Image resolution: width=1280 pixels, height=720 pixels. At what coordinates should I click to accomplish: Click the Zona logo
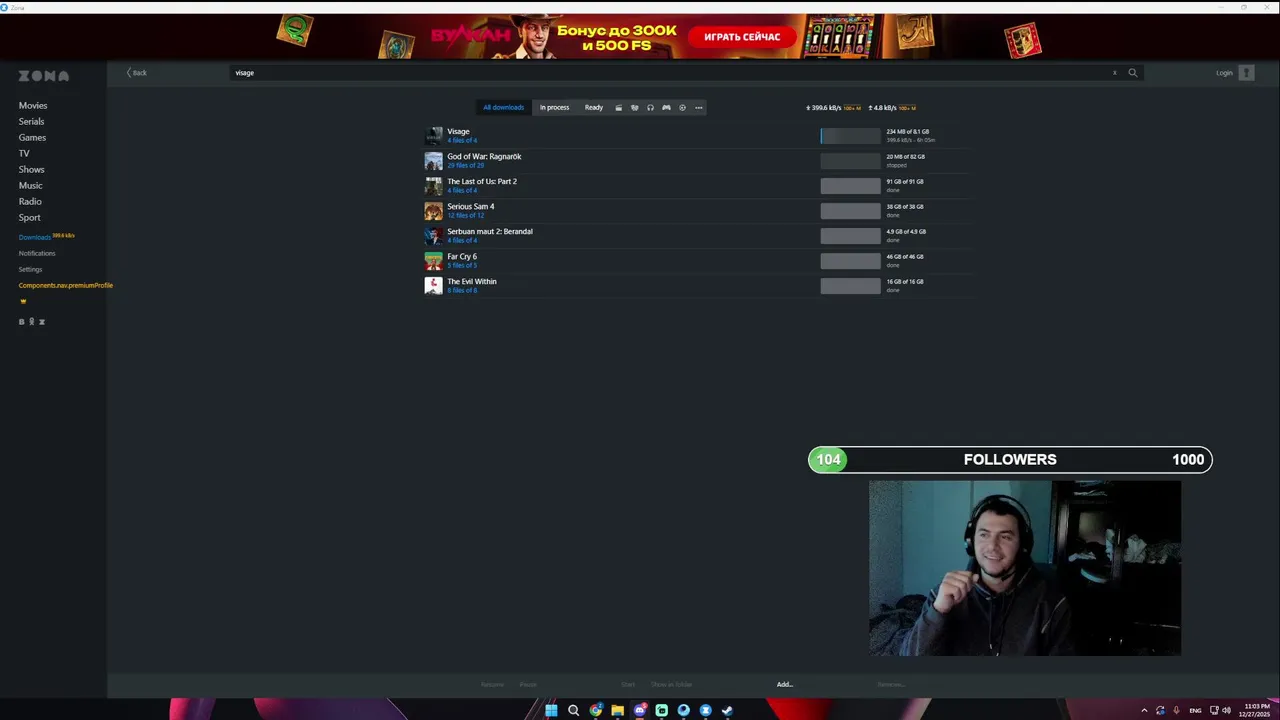pyautogui.click(x=44, y=76)
